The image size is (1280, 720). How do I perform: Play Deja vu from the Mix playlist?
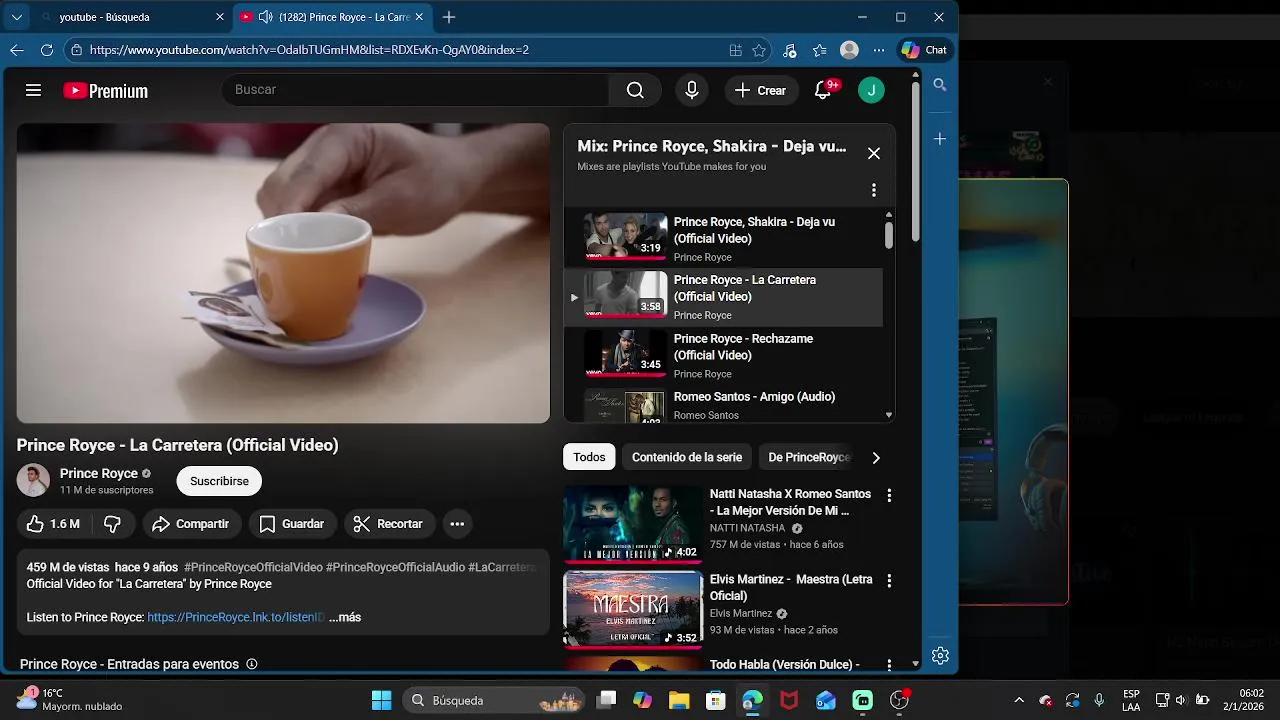coord(723,238)
